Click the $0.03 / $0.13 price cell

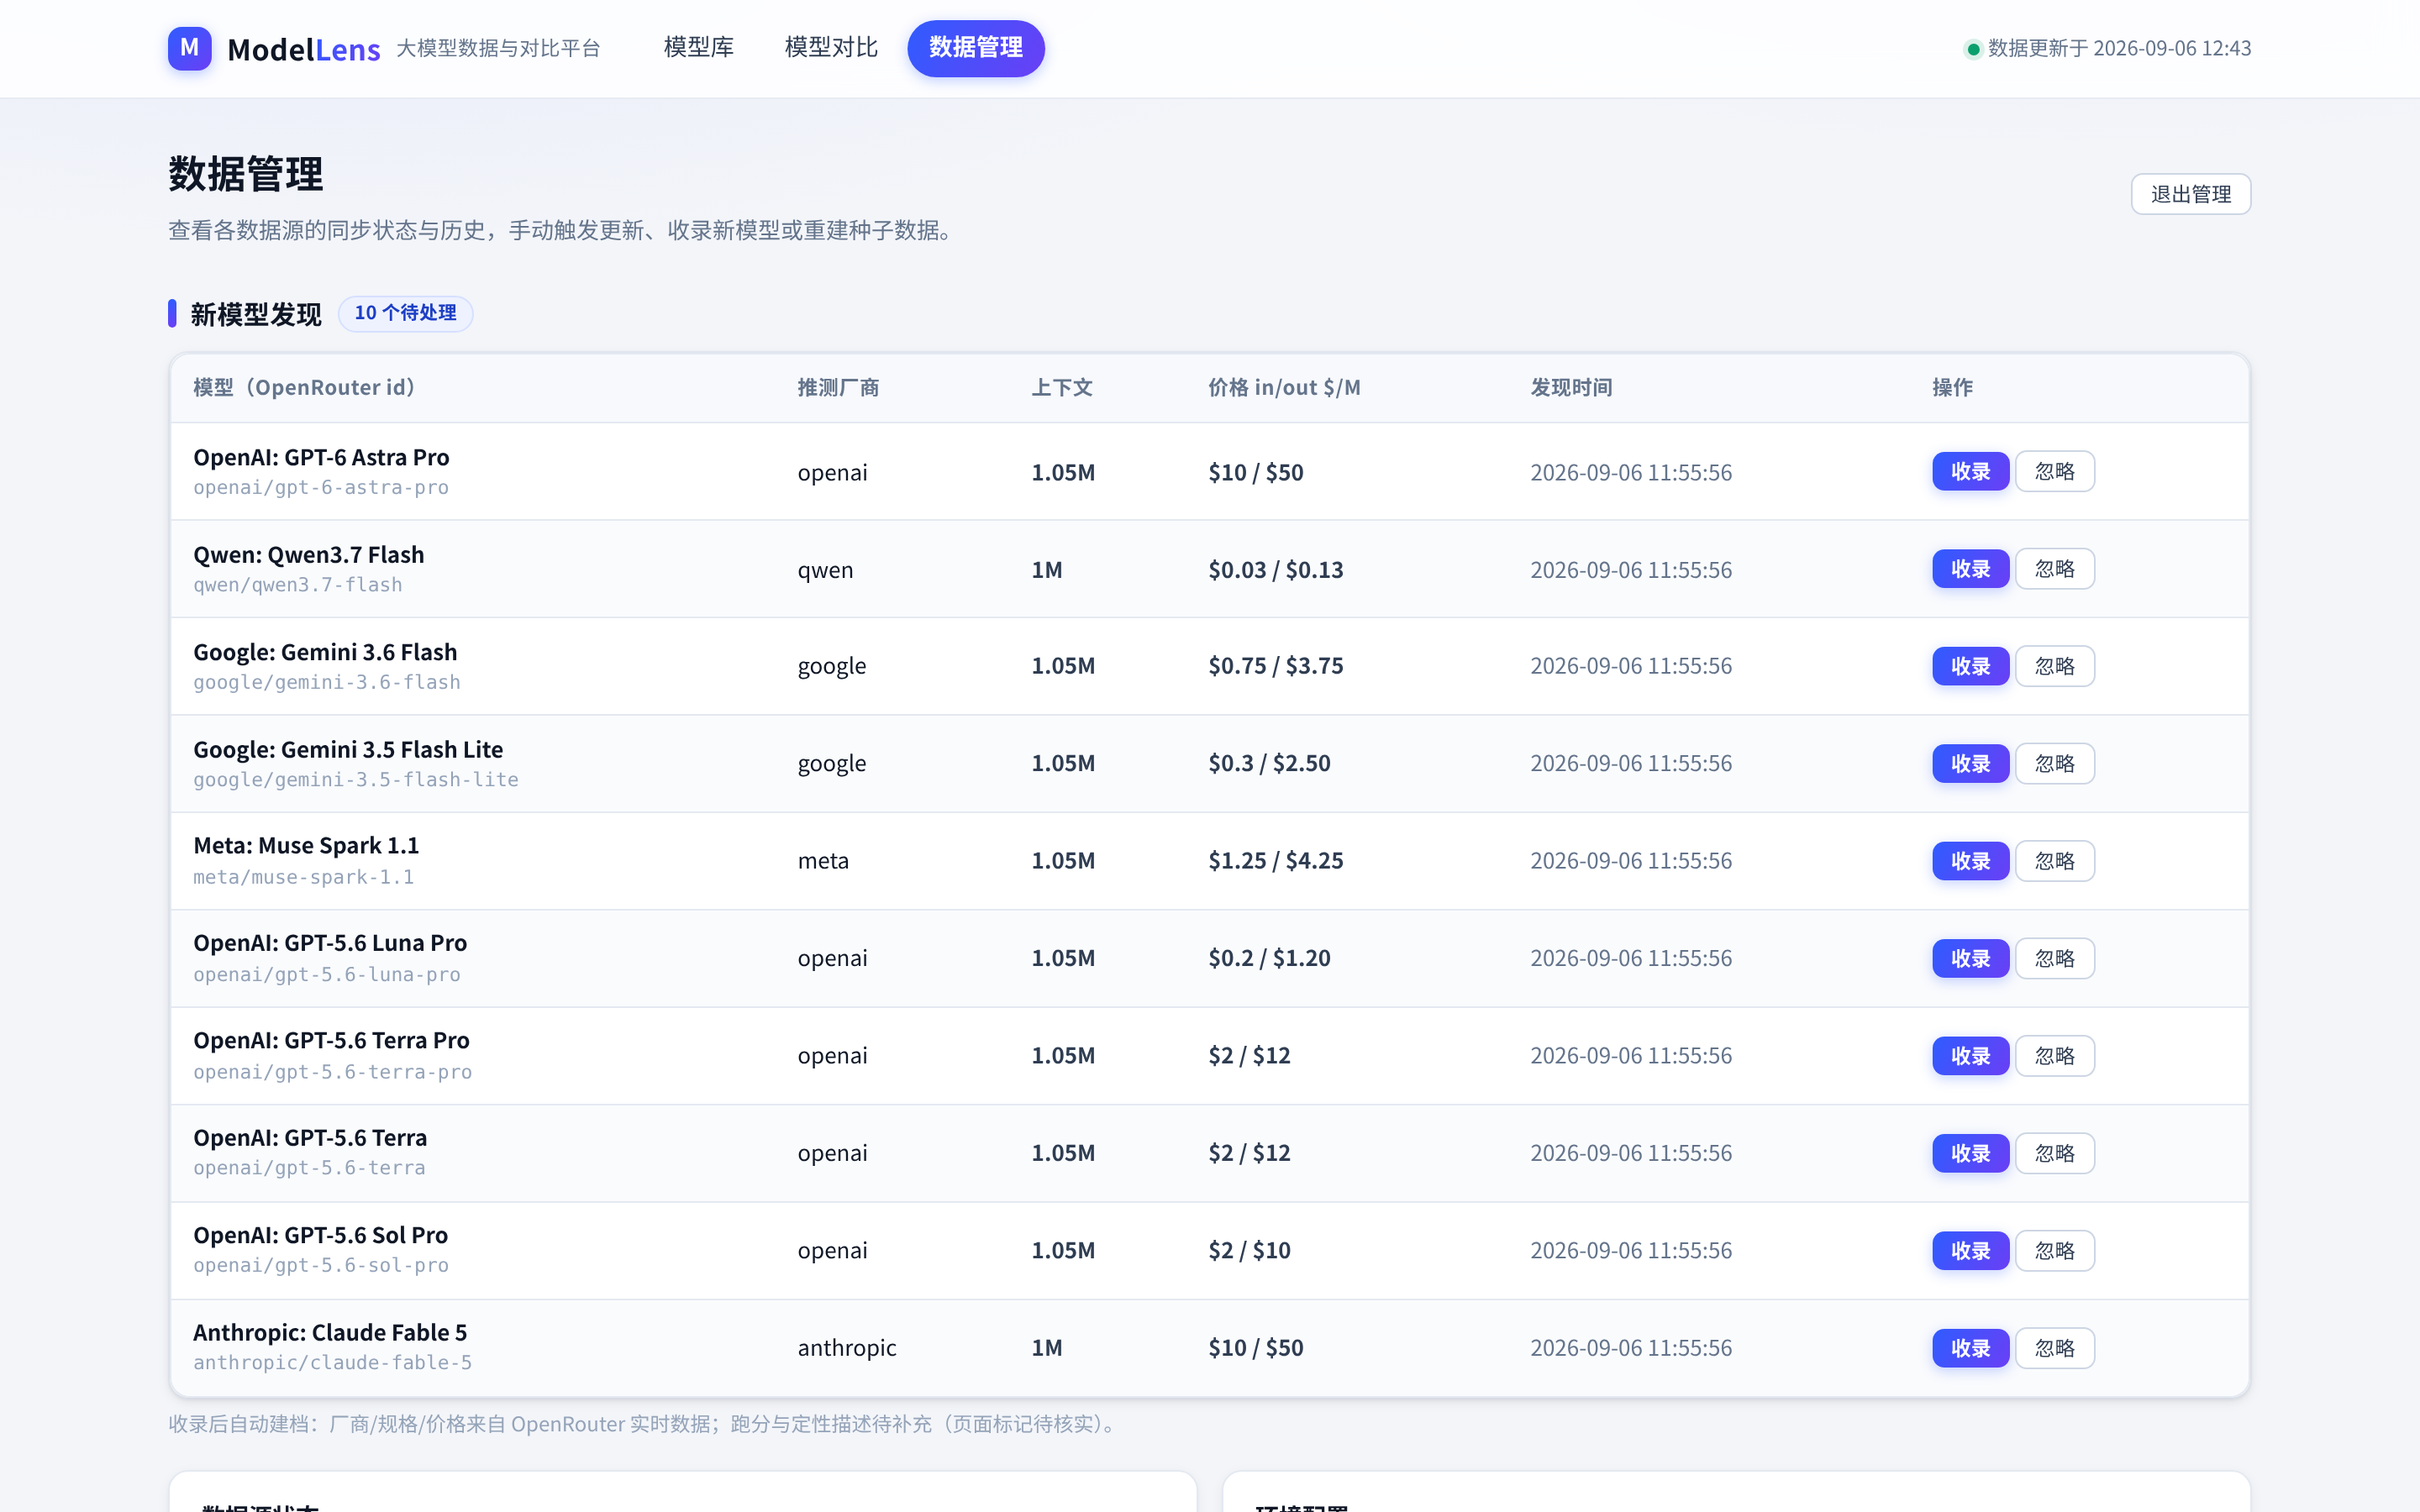point(1275,569)
